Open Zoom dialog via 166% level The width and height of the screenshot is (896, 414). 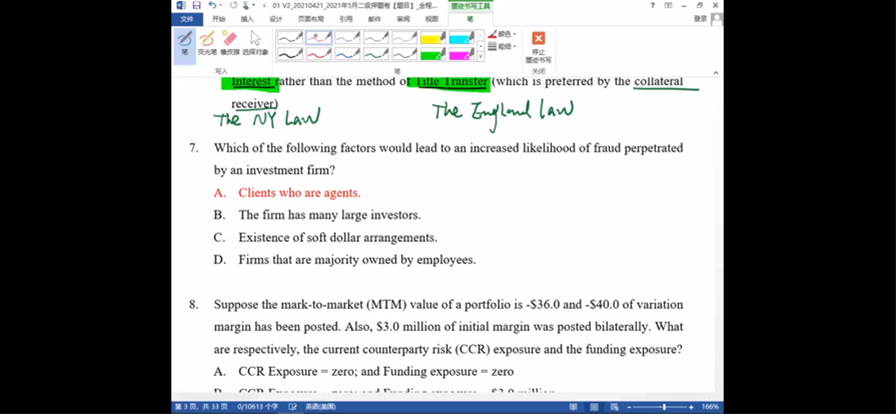[710, 407]
